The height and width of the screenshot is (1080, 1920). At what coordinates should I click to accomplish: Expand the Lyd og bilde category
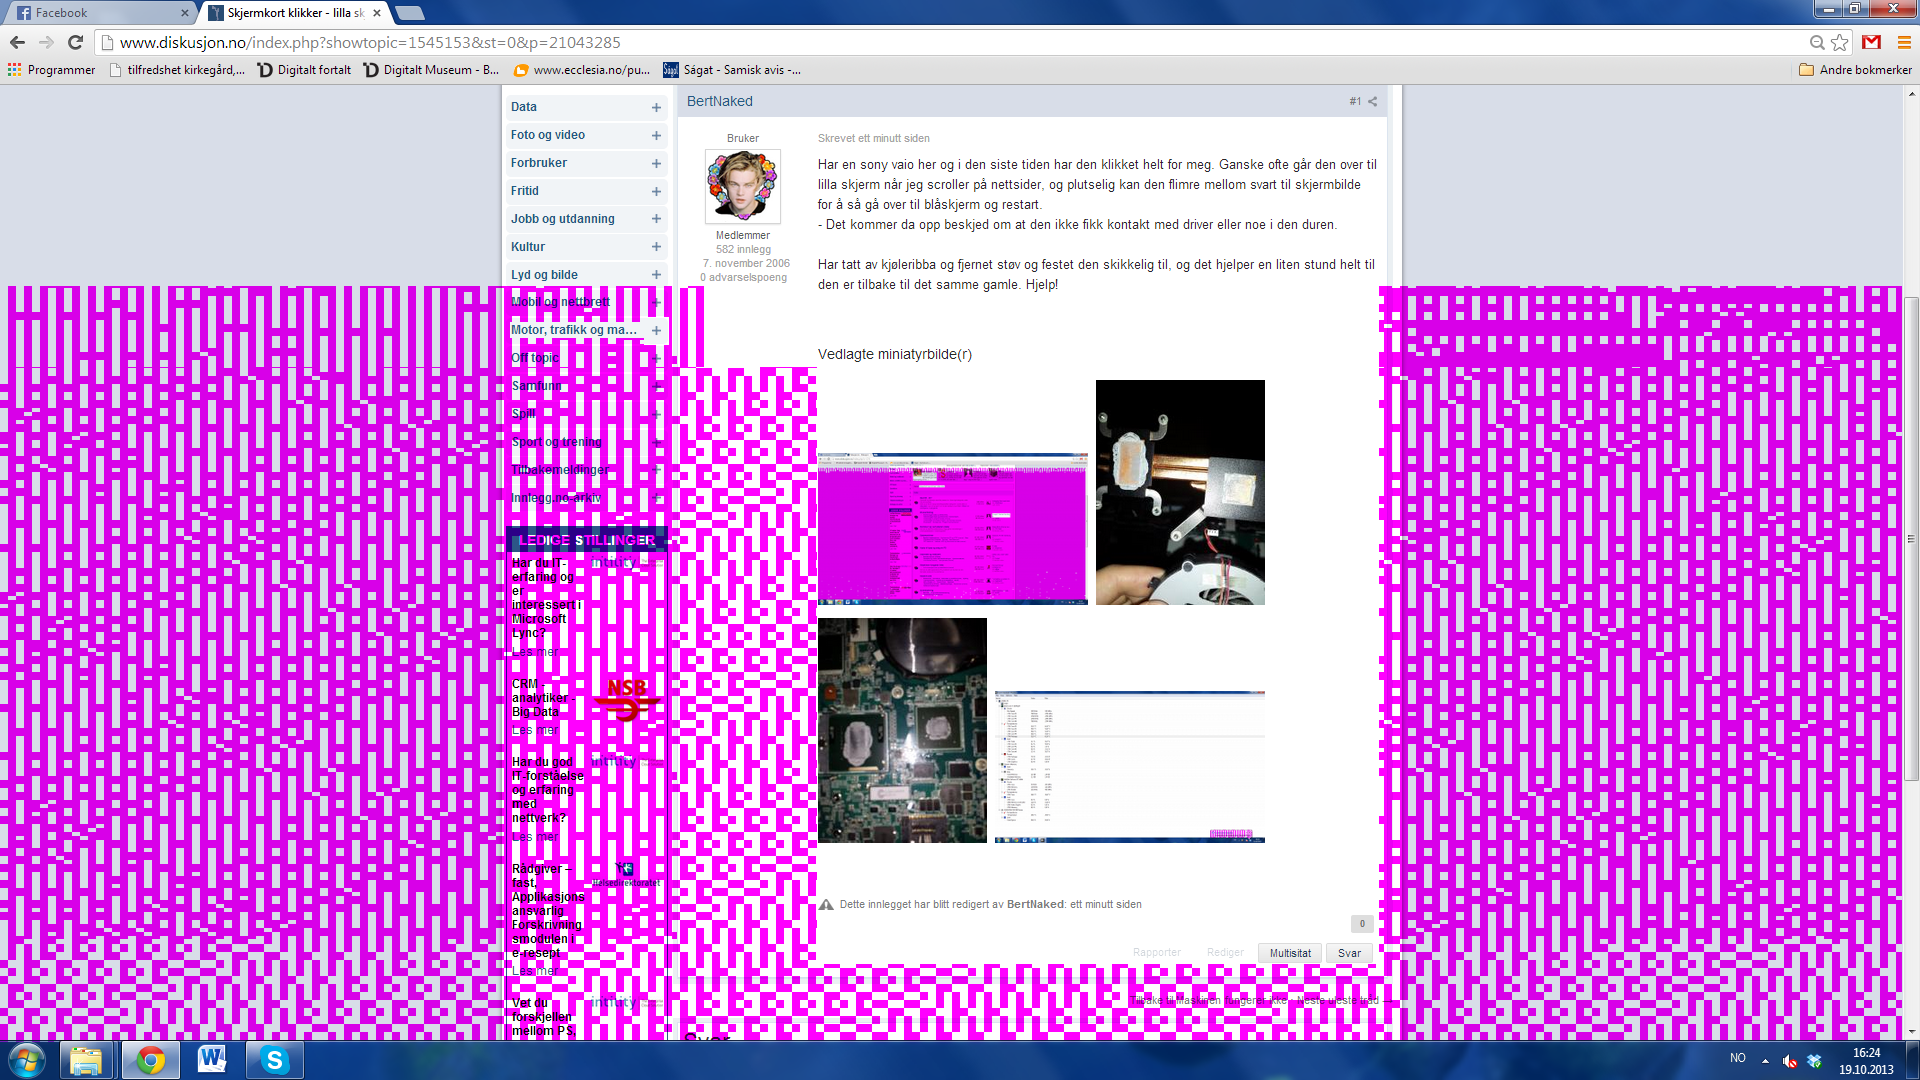tap(656, 275)
